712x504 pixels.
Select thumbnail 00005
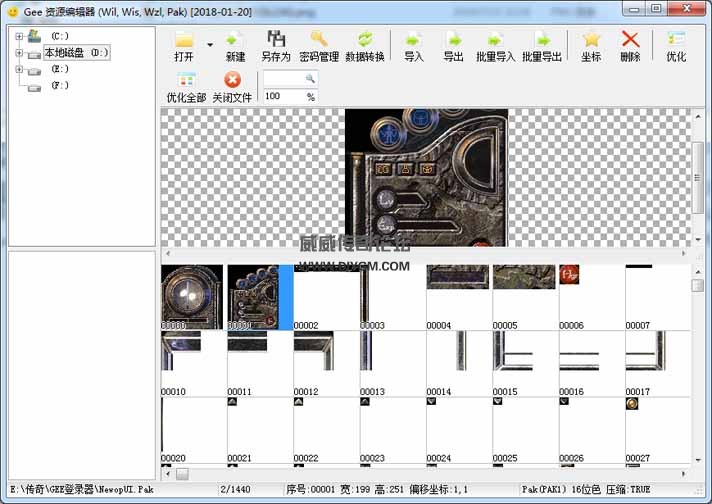(x=525, y=297)
